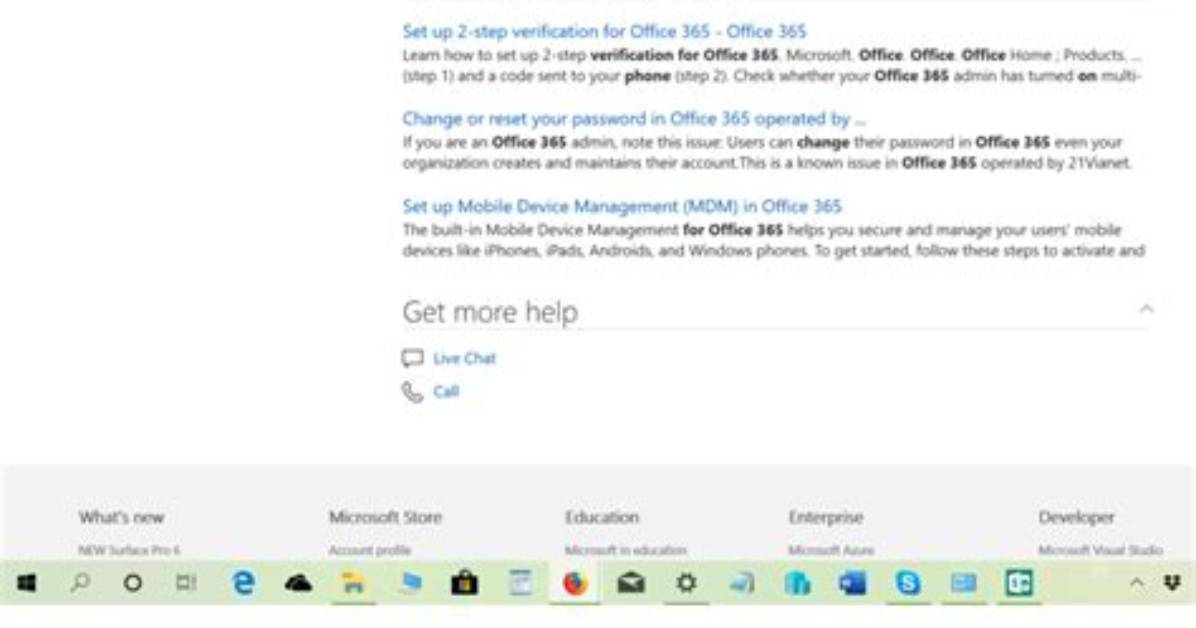
Task: Open Task View on taskbar
Action: click(186, 584)
